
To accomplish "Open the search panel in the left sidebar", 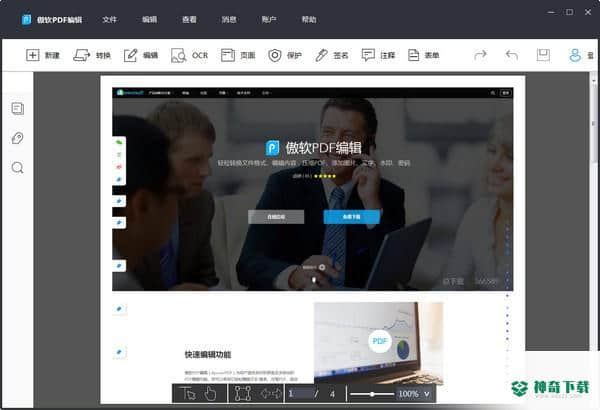I will click(18, 168).
